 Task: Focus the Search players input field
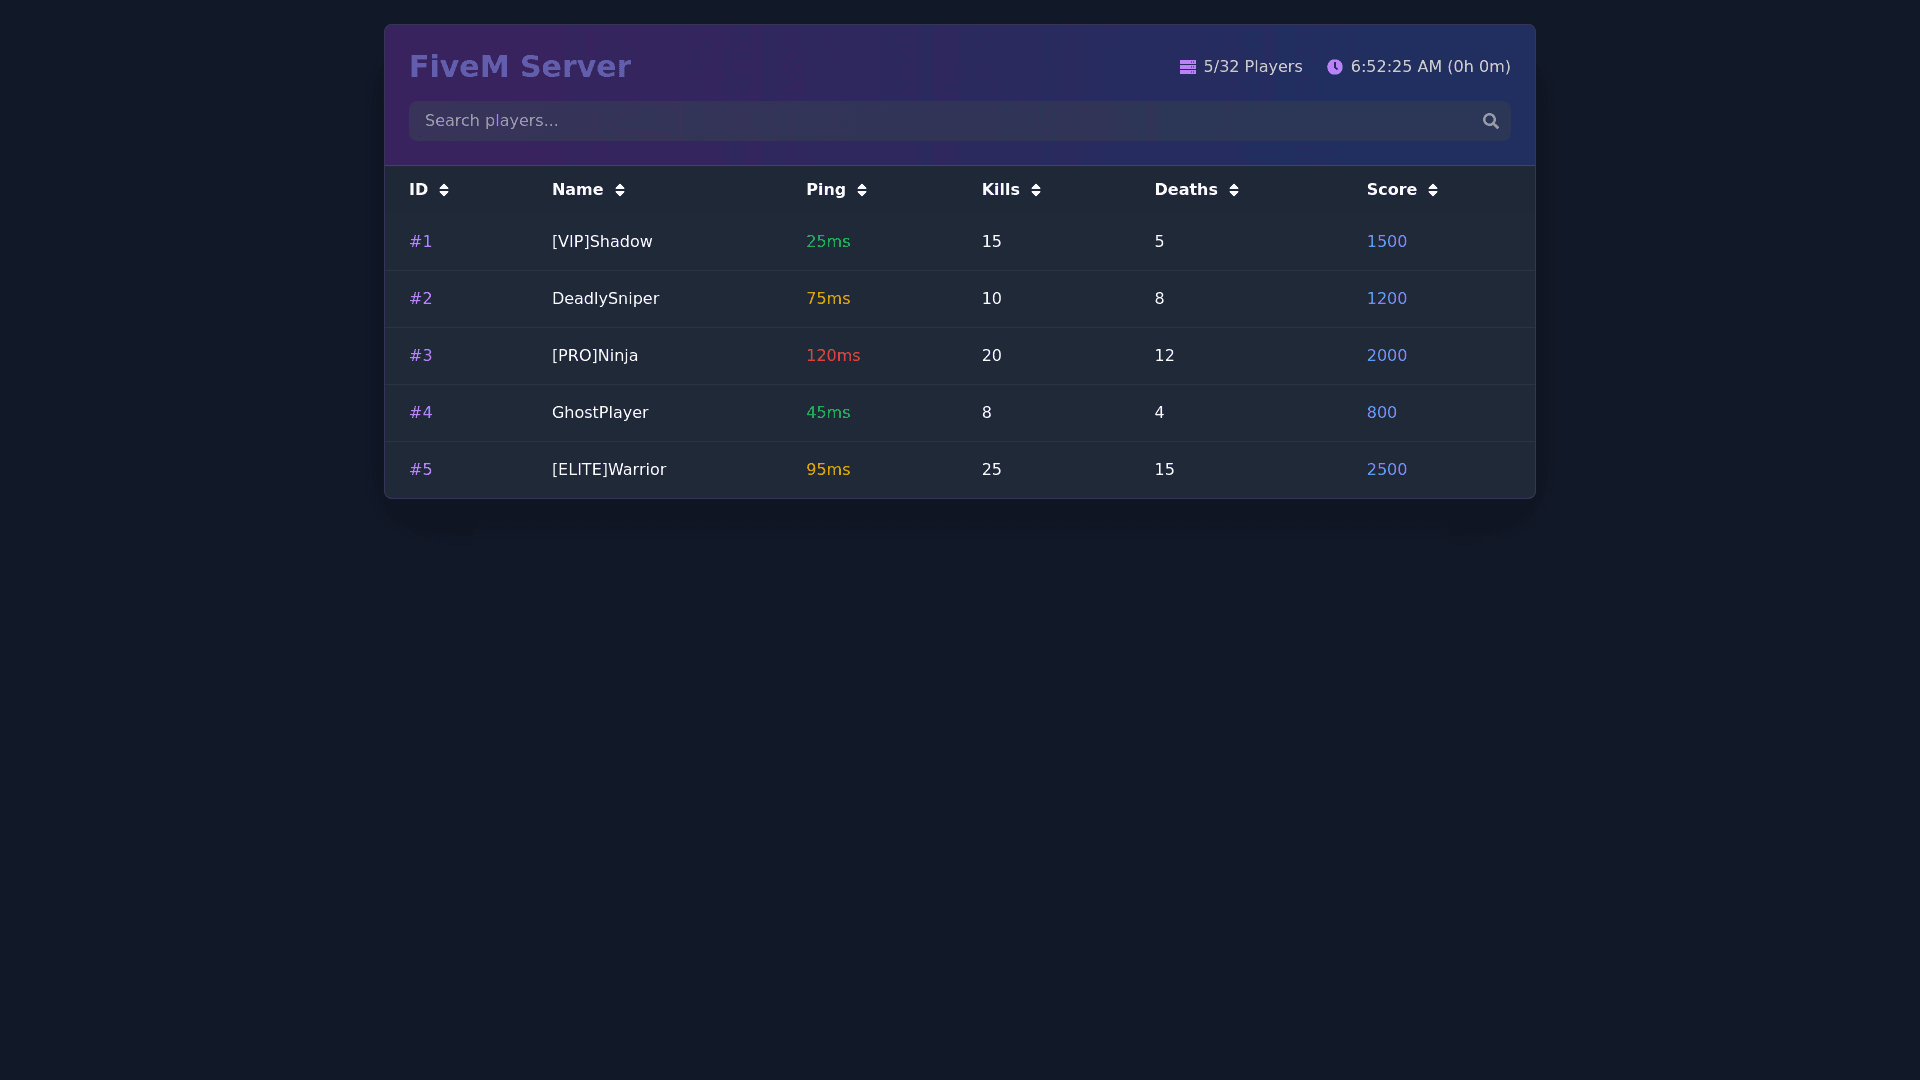[940, 121]
